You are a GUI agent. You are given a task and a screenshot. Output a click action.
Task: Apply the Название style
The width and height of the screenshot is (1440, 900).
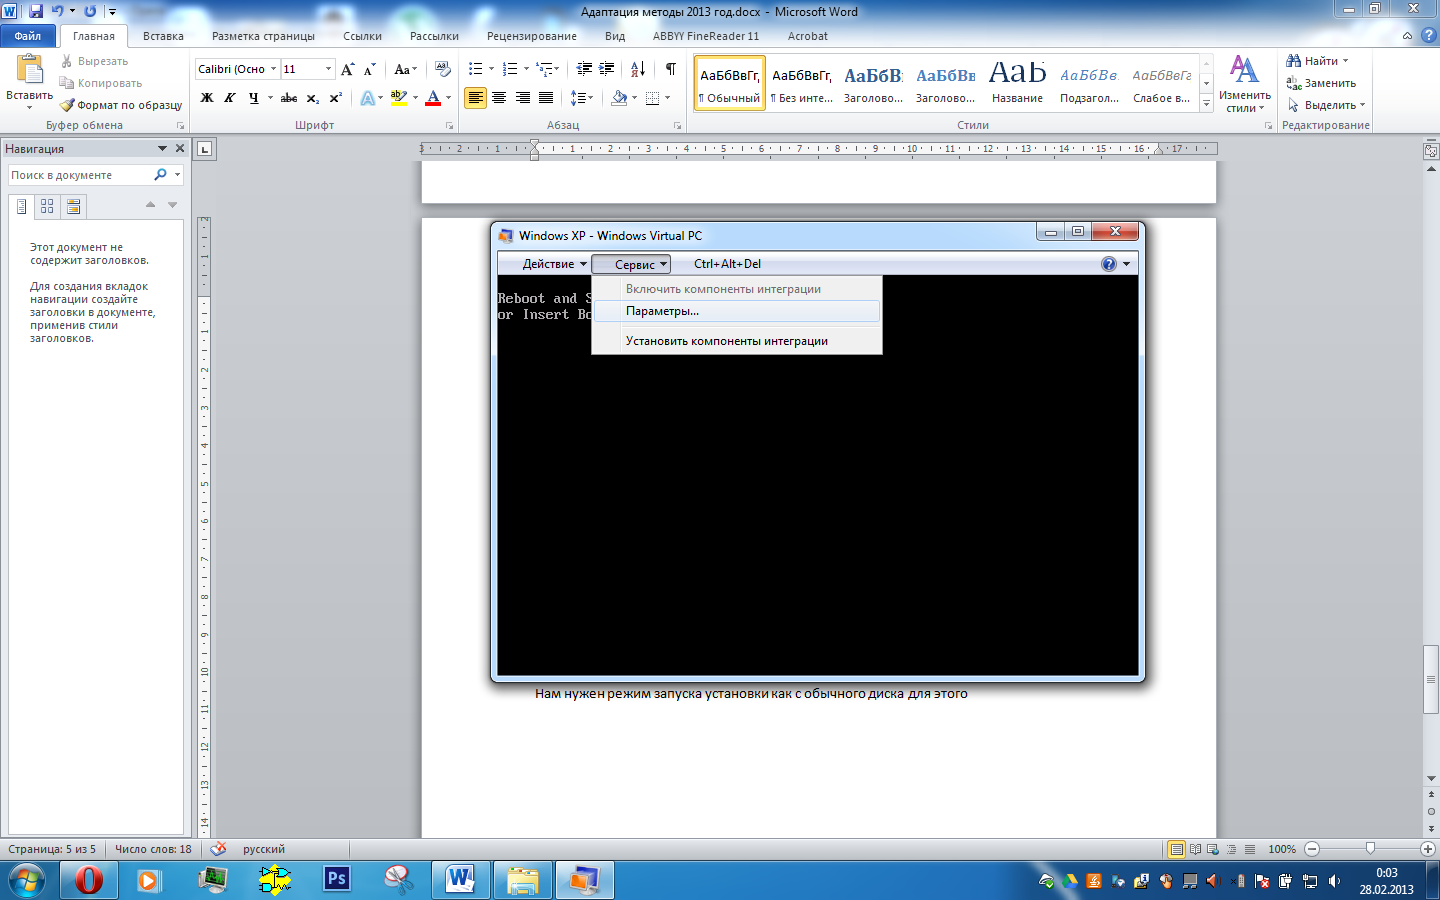(x=1017, y=83)
